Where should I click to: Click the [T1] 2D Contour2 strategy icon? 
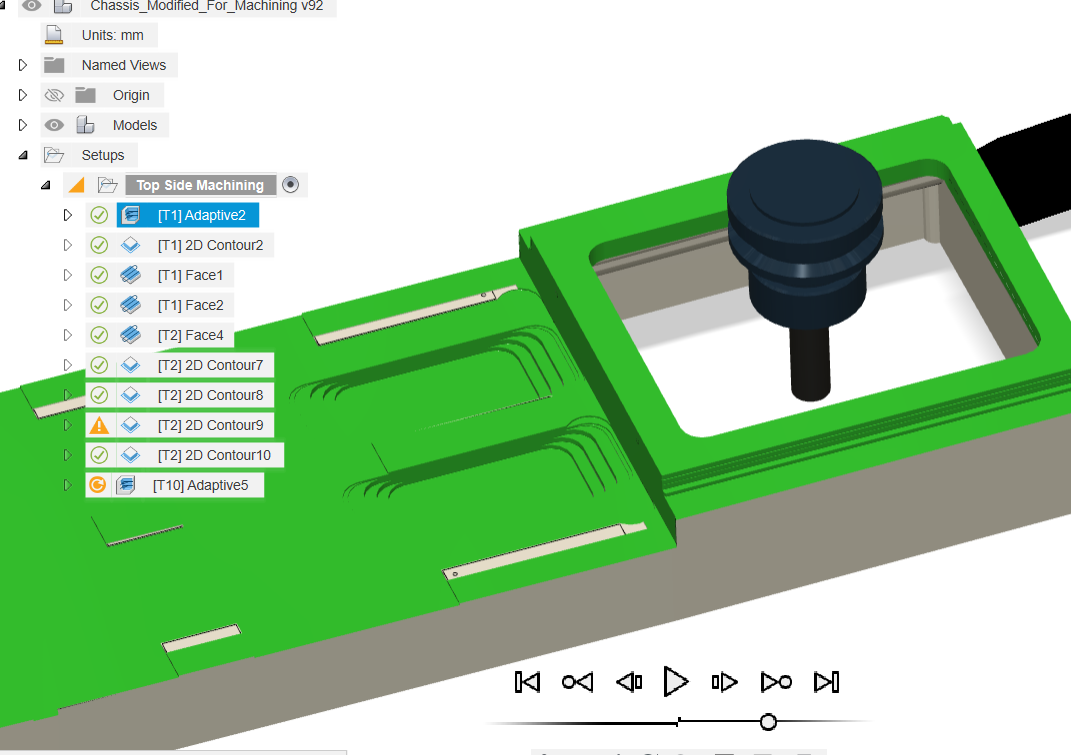(131, 244)
